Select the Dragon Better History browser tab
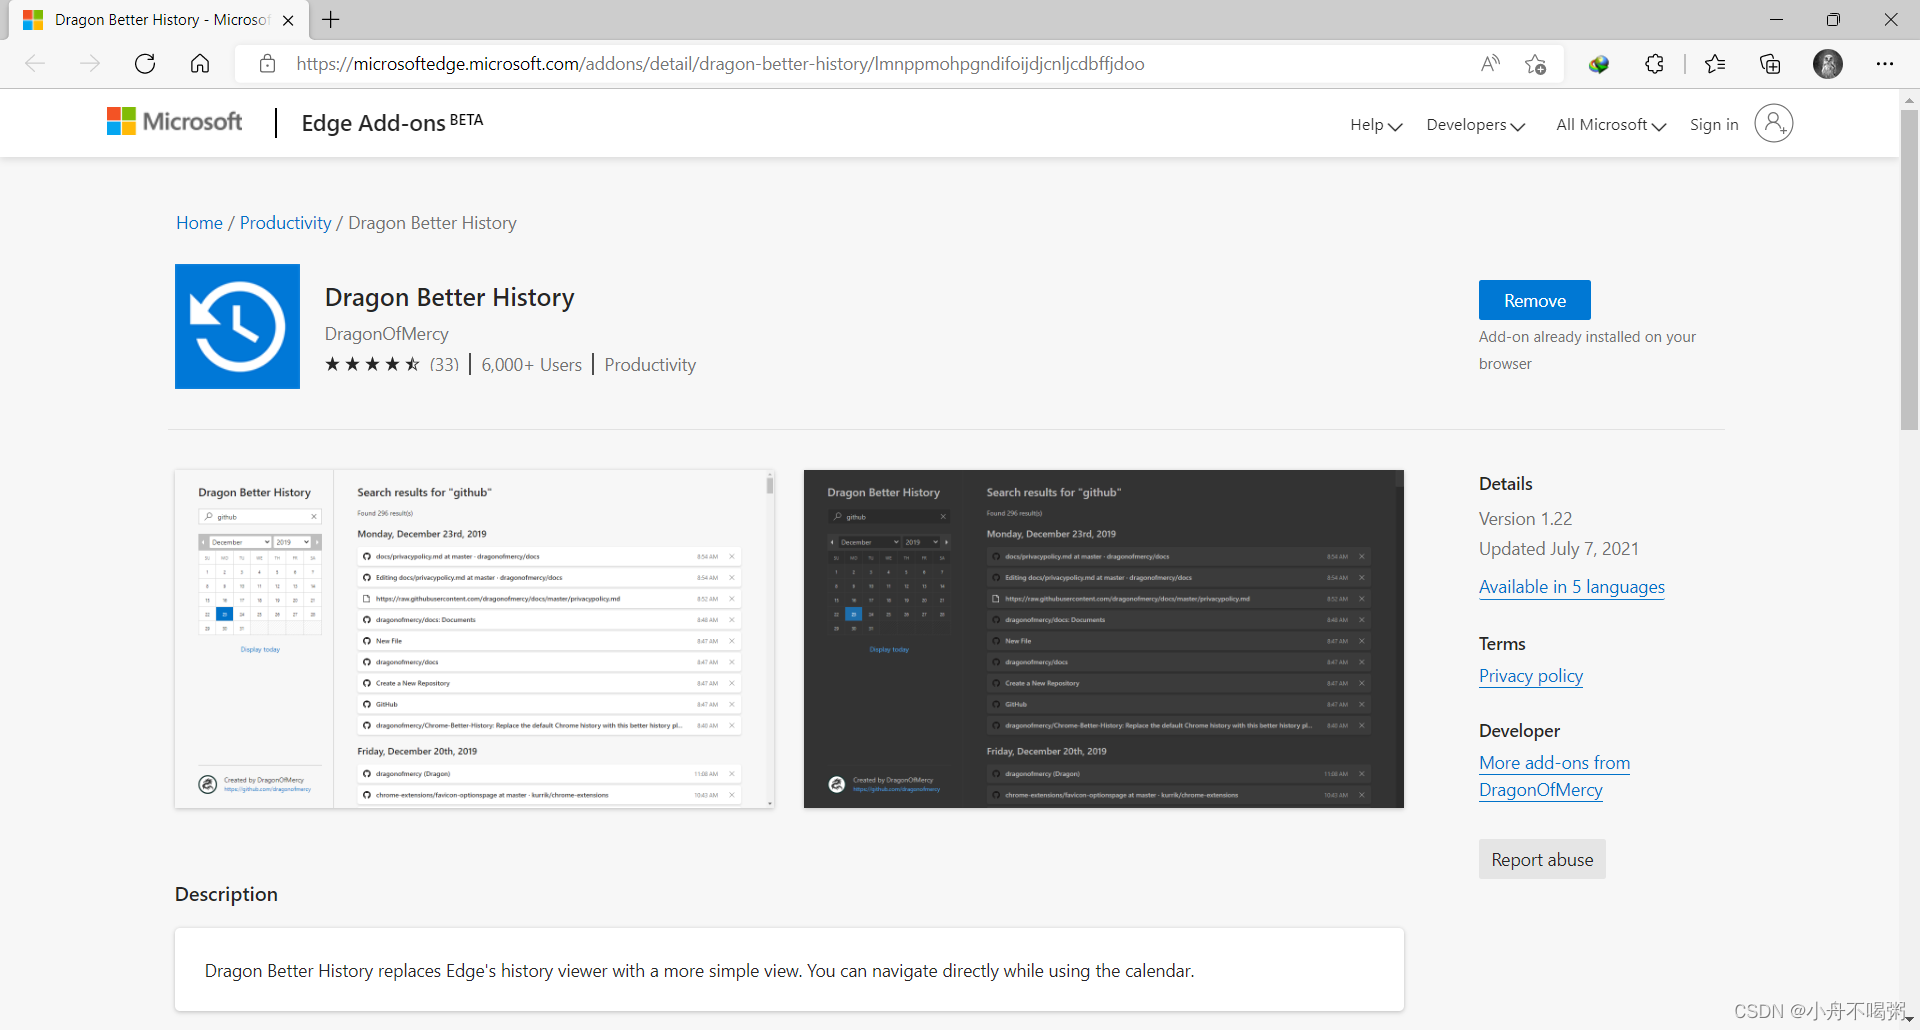The width and height of the screenshot is (1920, 1030). [x=160, y=20]
